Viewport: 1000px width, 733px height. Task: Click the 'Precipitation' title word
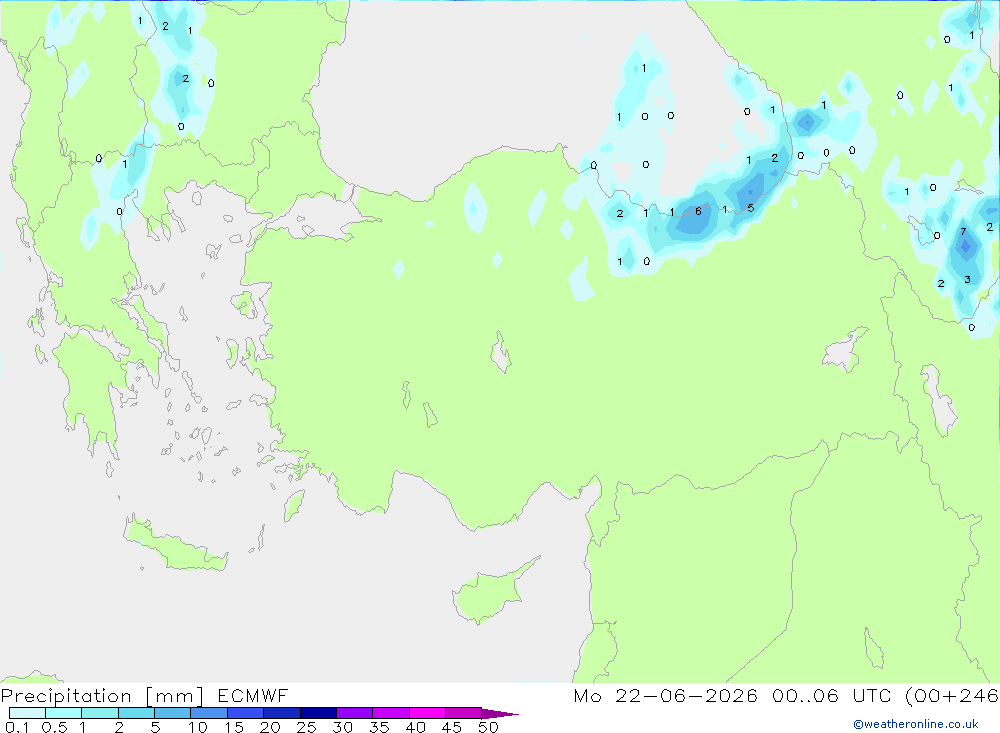tap(66, 696)
